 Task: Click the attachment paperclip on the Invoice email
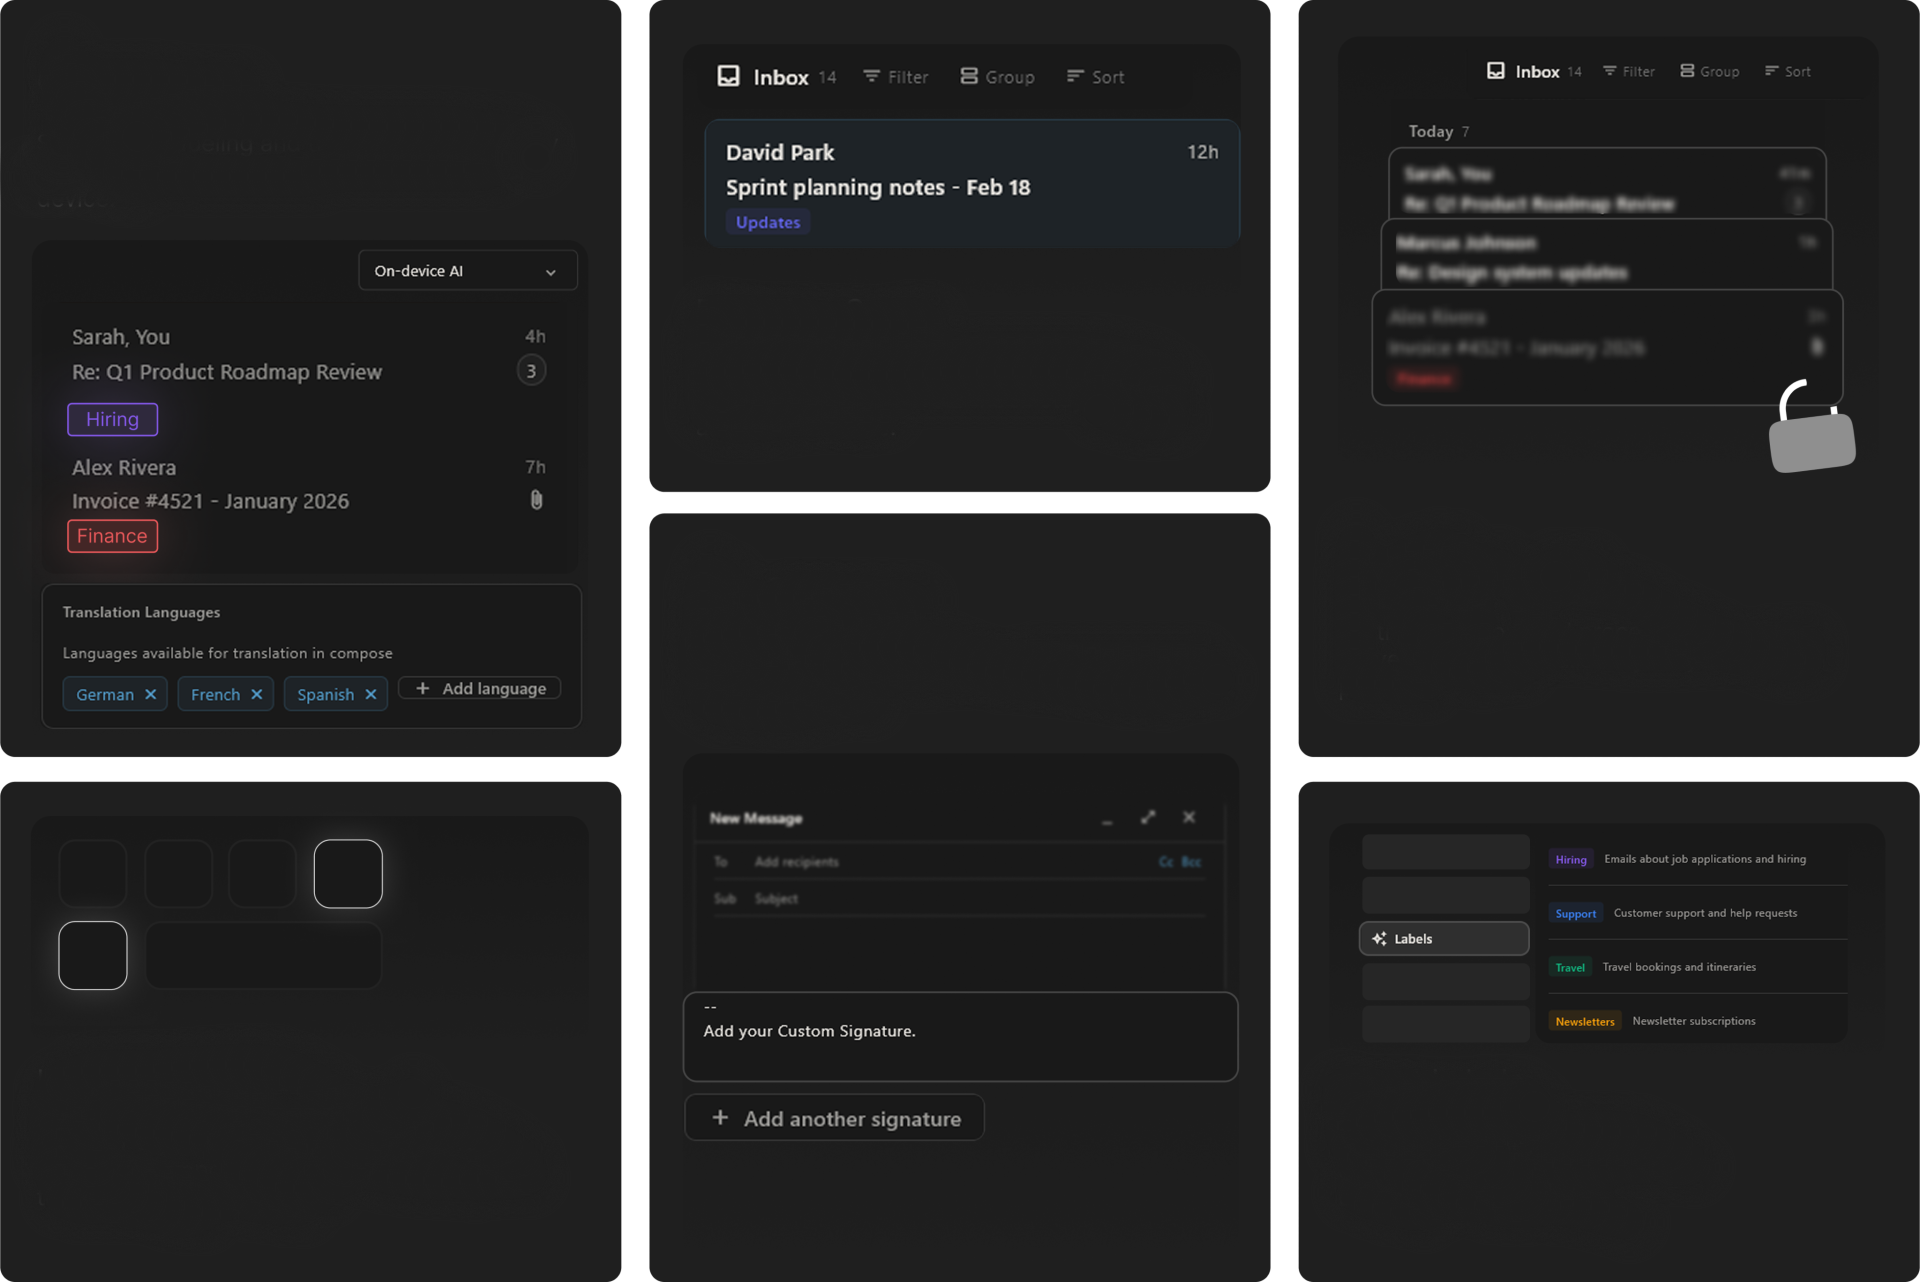[536, 500]
